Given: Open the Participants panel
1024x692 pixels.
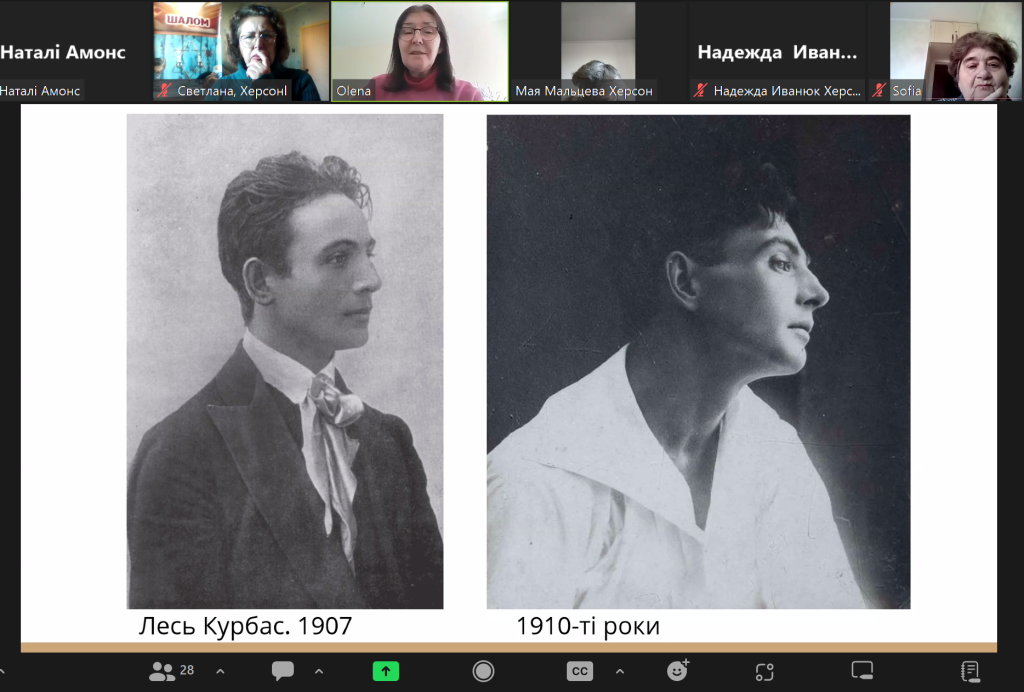Looking at the screenshot, I should coord(171,671).
